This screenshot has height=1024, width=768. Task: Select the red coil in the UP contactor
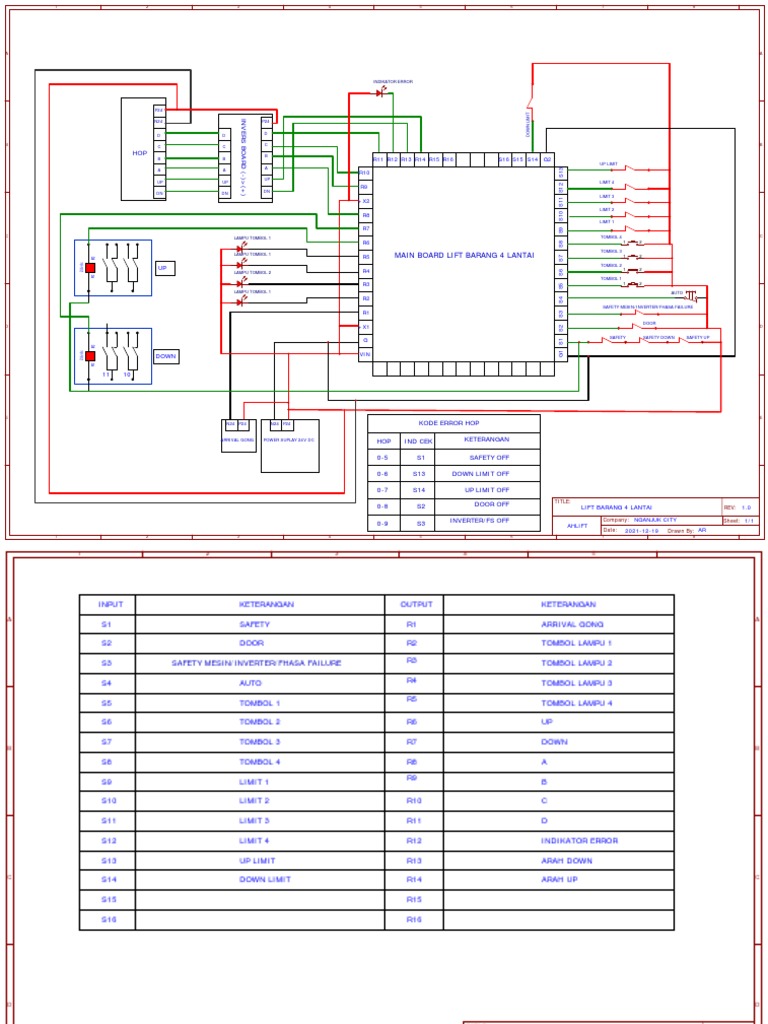pos(90,268)
